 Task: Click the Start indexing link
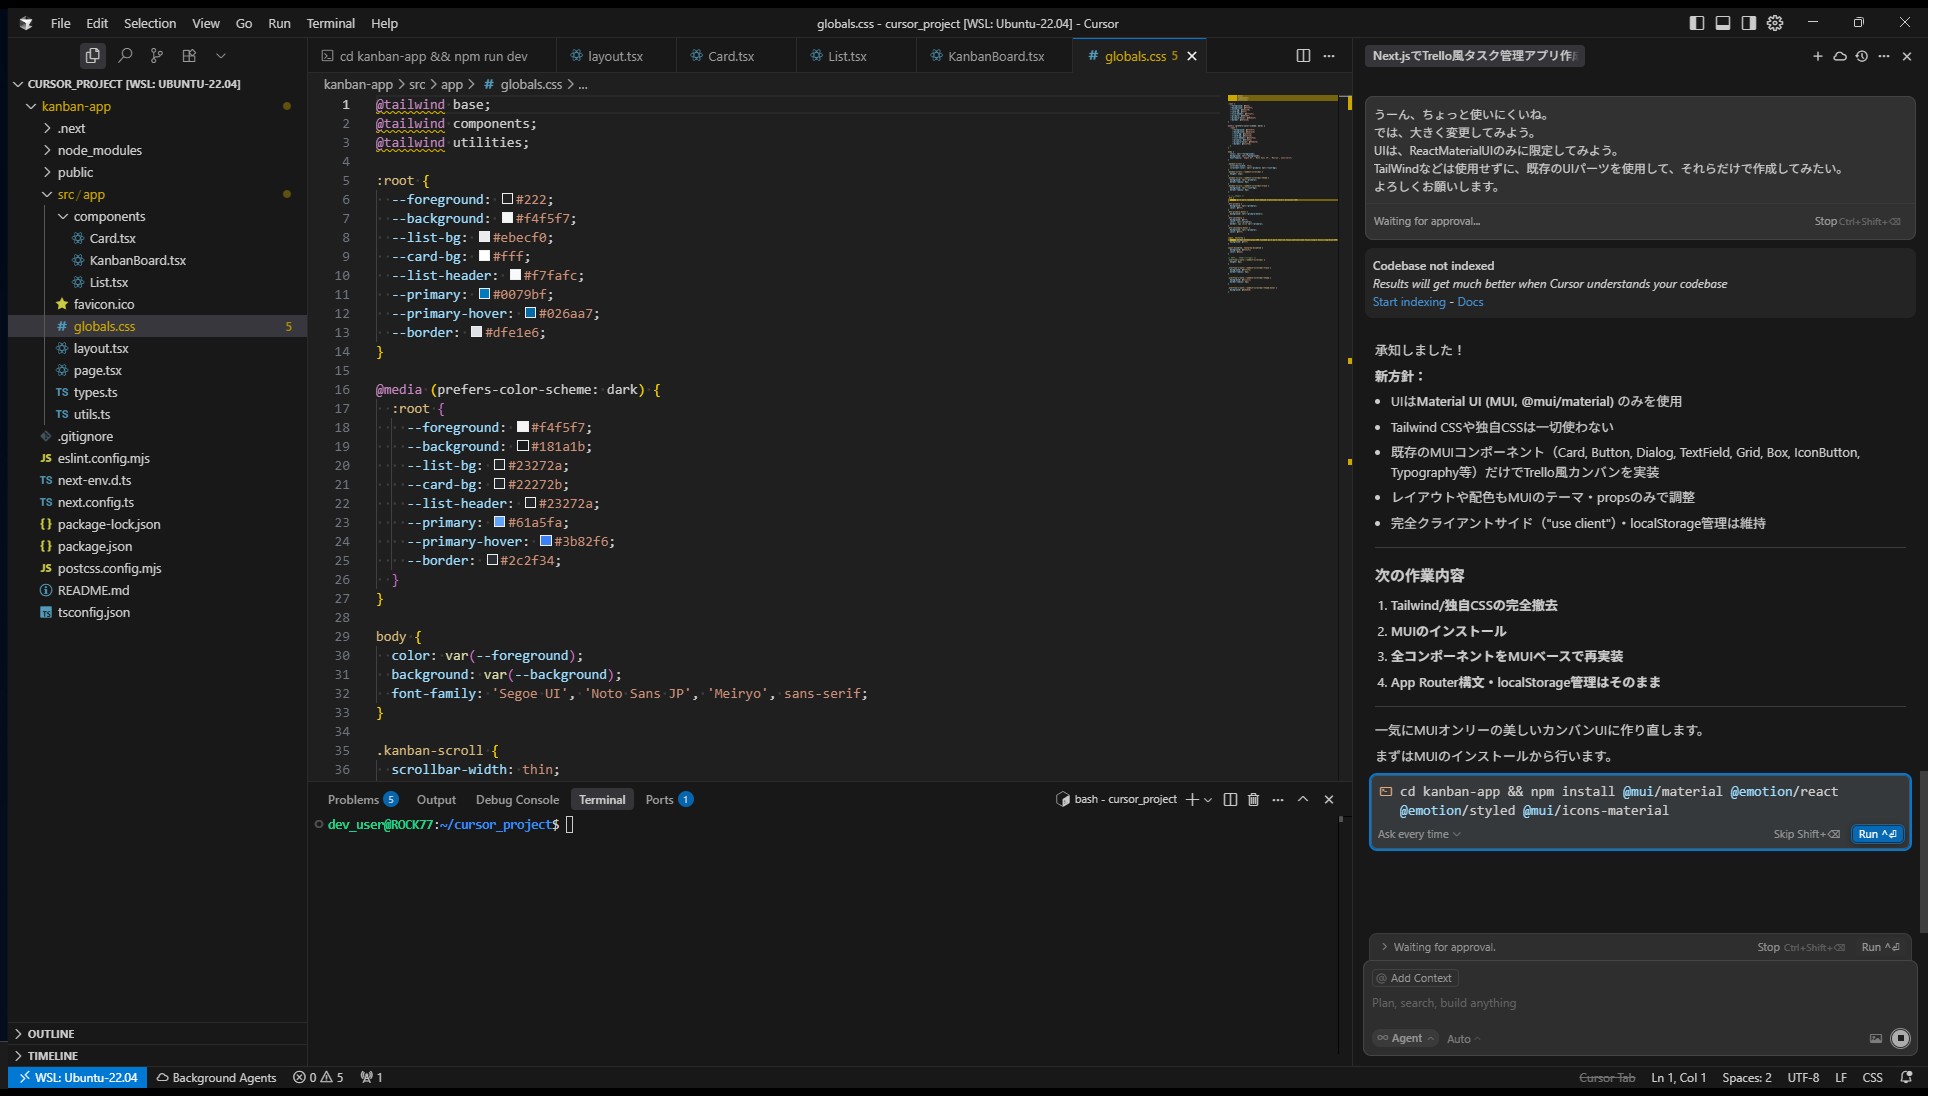pos(1408,302)
